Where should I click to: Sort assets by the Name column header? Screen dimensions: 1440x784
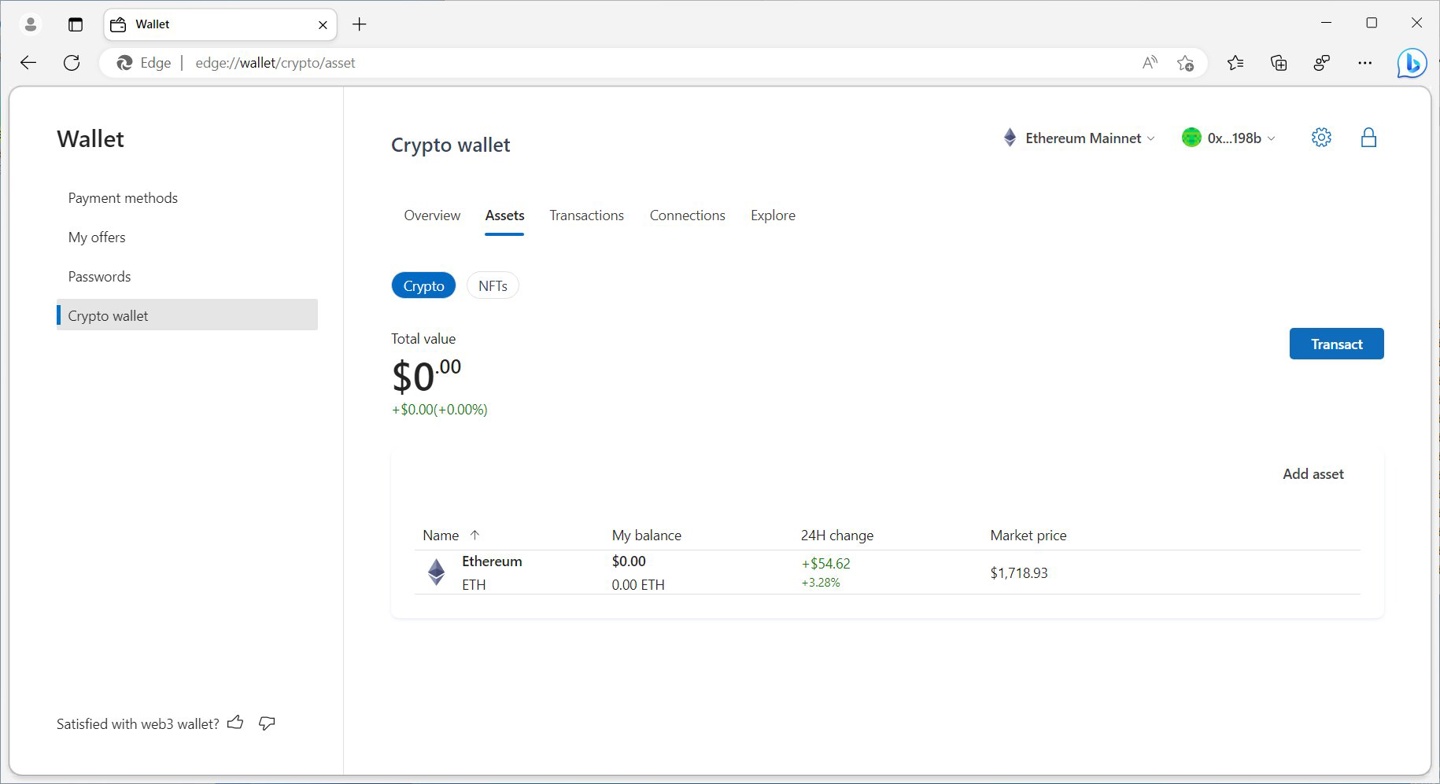coord(441,536)
